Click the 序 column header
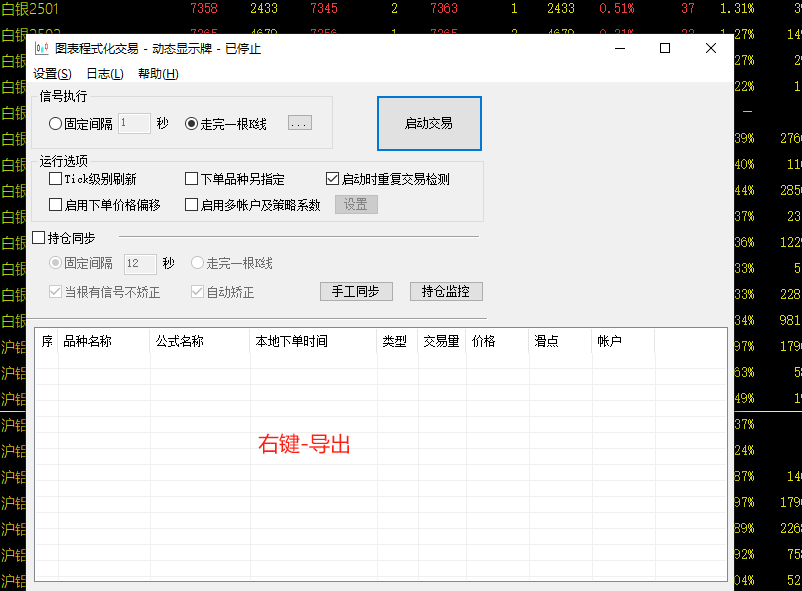Viewport: 802px width, 591px height. point(47,341)
